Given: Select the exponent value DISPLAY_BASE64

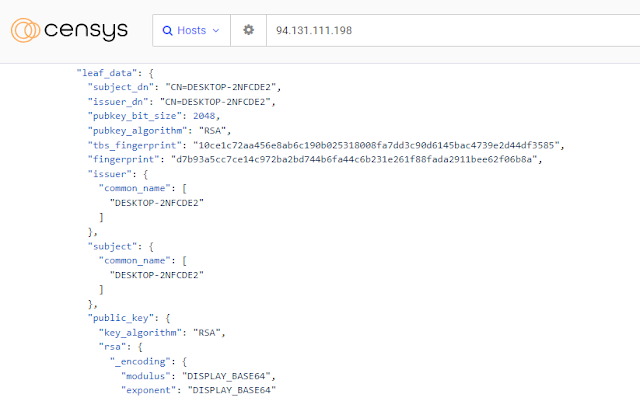Looking at the screenshot, I should 232,390.
